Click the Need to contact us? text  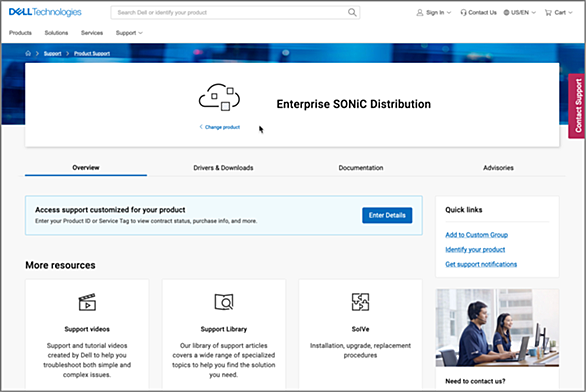click(475, 381)
